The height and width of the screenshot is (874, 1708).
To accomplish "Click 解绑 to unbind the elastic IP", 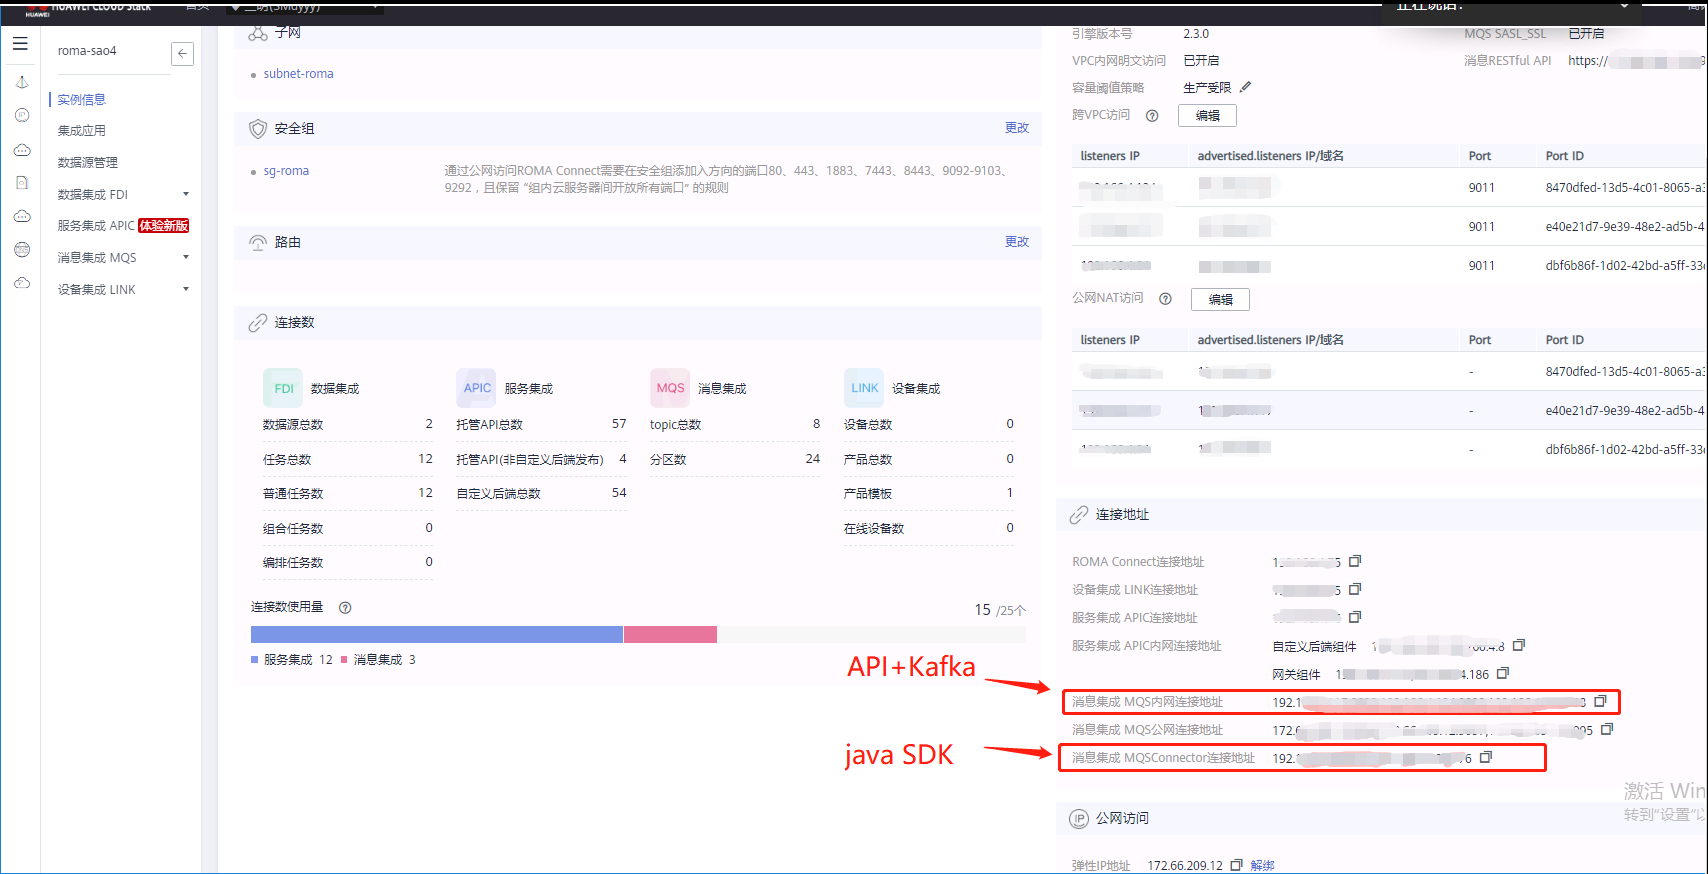I will (1262, 865).
